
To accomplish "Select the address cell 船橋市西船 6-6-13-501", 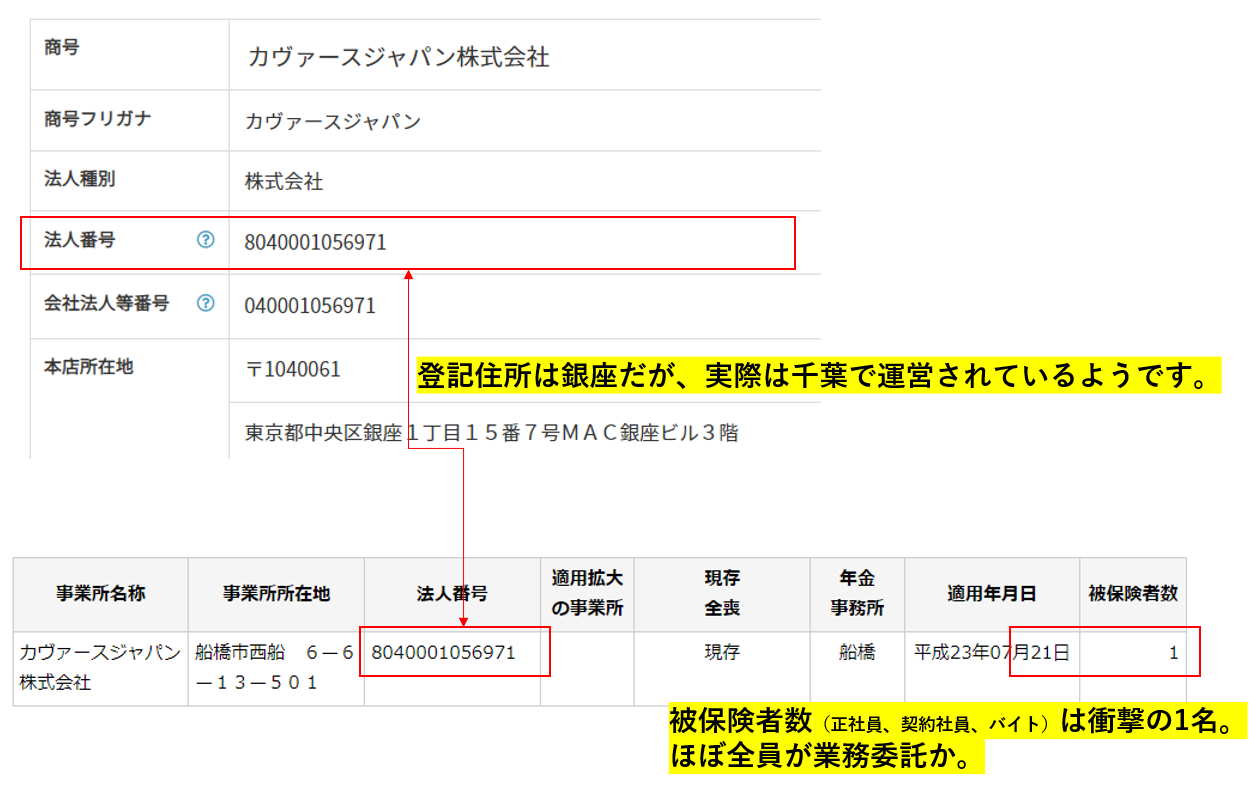I will pos(275,667).
